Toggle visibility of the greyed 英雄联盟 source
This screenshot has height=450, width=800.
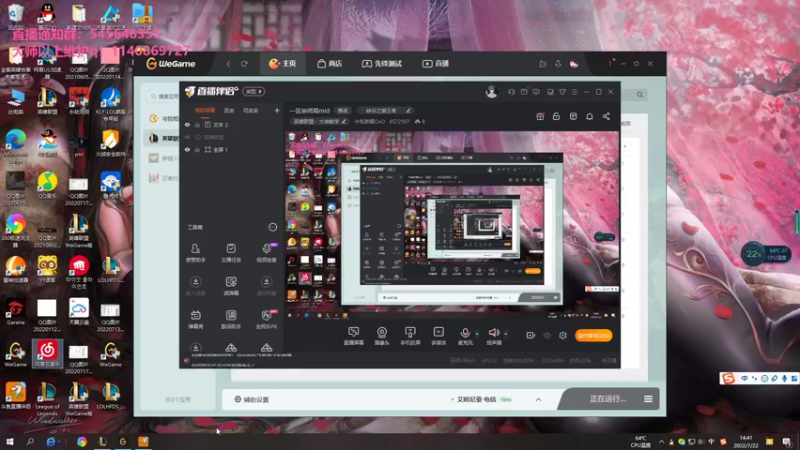click(x=187, y=137)
